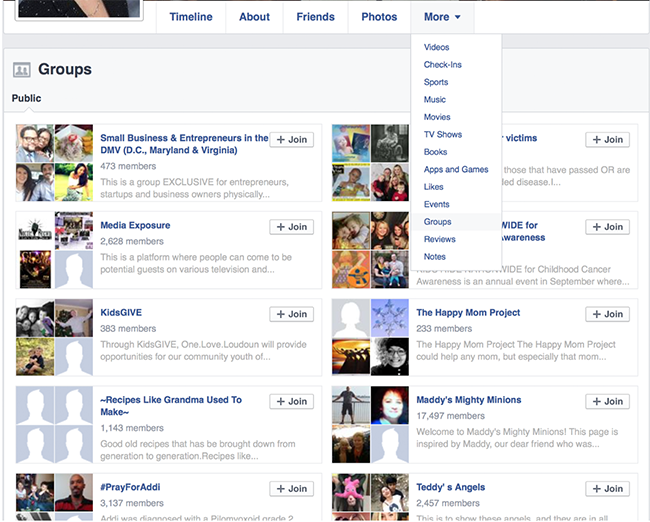Open ~Recipes Like Grandma Used To Make~ link
The width and height of the screenshot is (650, 522).
click(x=171, y=406)
